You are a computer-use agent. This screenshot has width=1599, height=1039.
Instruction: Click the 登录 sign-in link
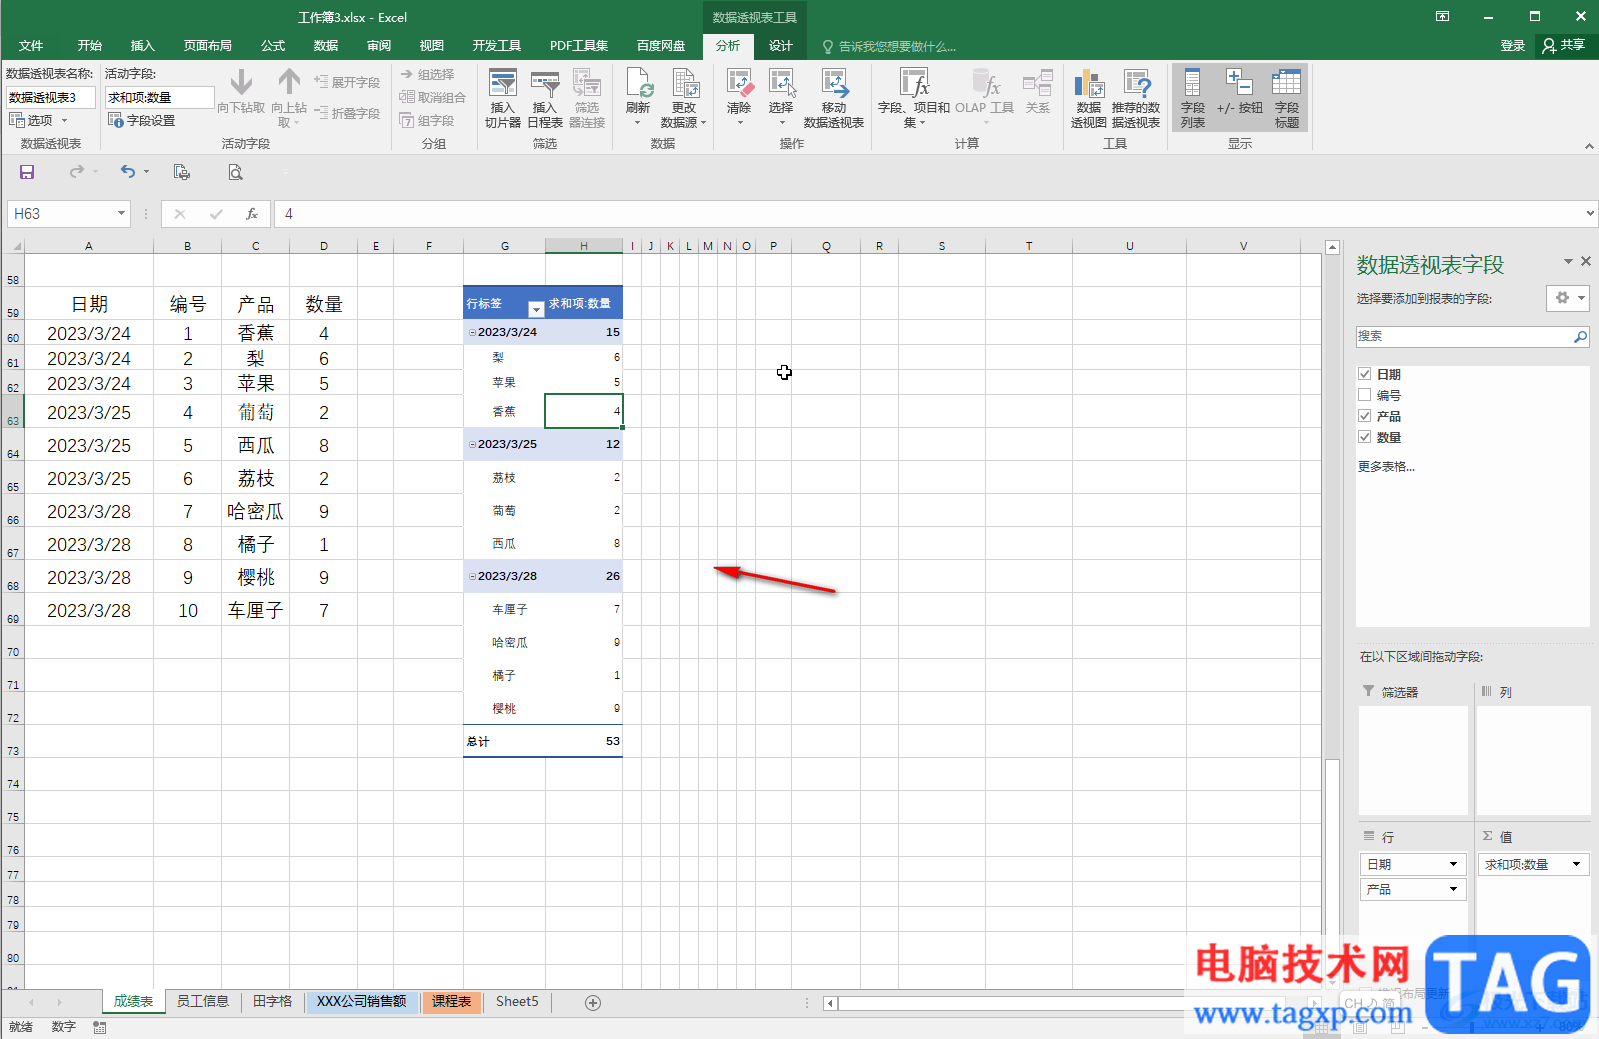[1513, 45]
